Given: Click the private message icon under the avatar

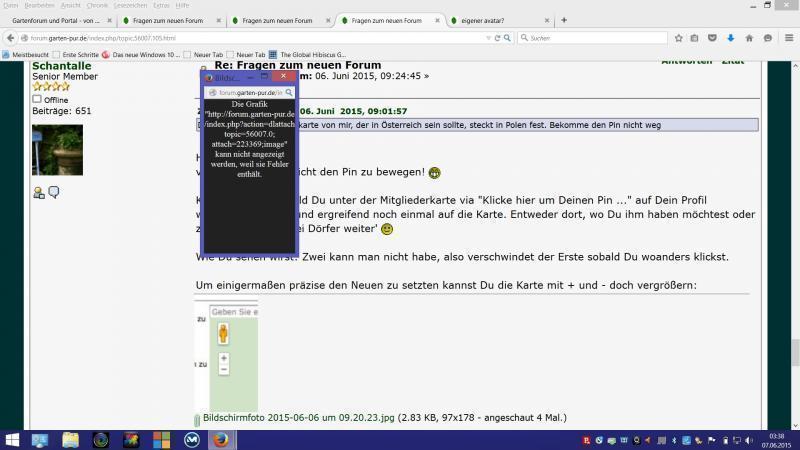Looking at the screenshot, I should (x=54, y=192).
